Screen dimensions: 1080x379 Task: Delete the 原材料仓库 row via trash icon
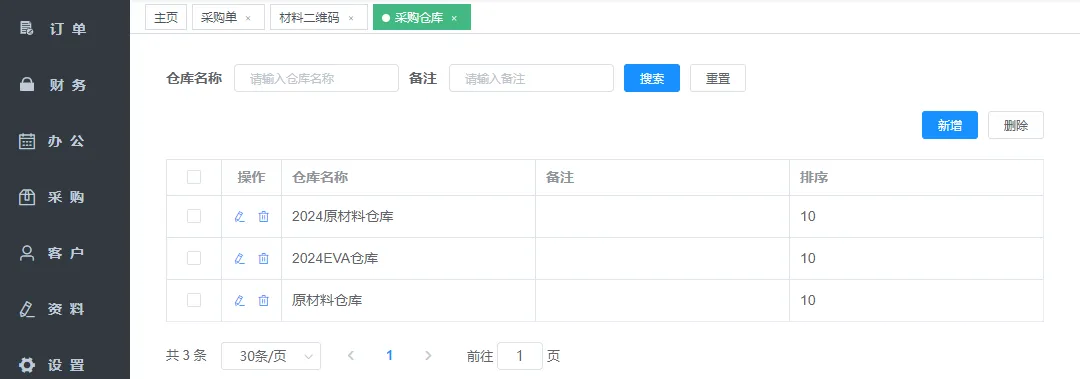263,300
